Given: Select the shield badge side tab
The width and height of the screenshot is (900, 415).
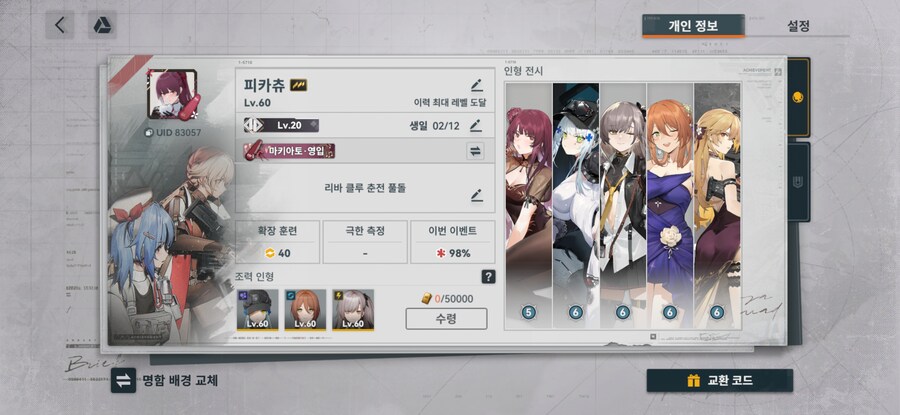Looking at the screenshot, I should 798,182.
